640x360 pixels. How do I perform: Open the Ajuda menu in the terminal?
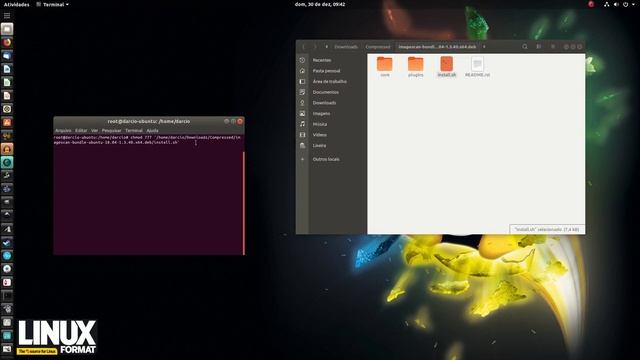tap(152, 131)
